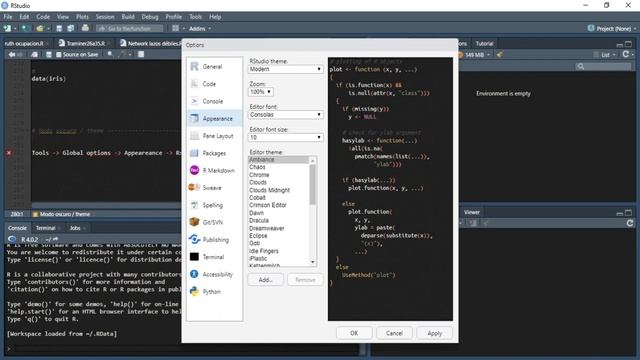Click Cancel in Options dialog

pos(394,333)
